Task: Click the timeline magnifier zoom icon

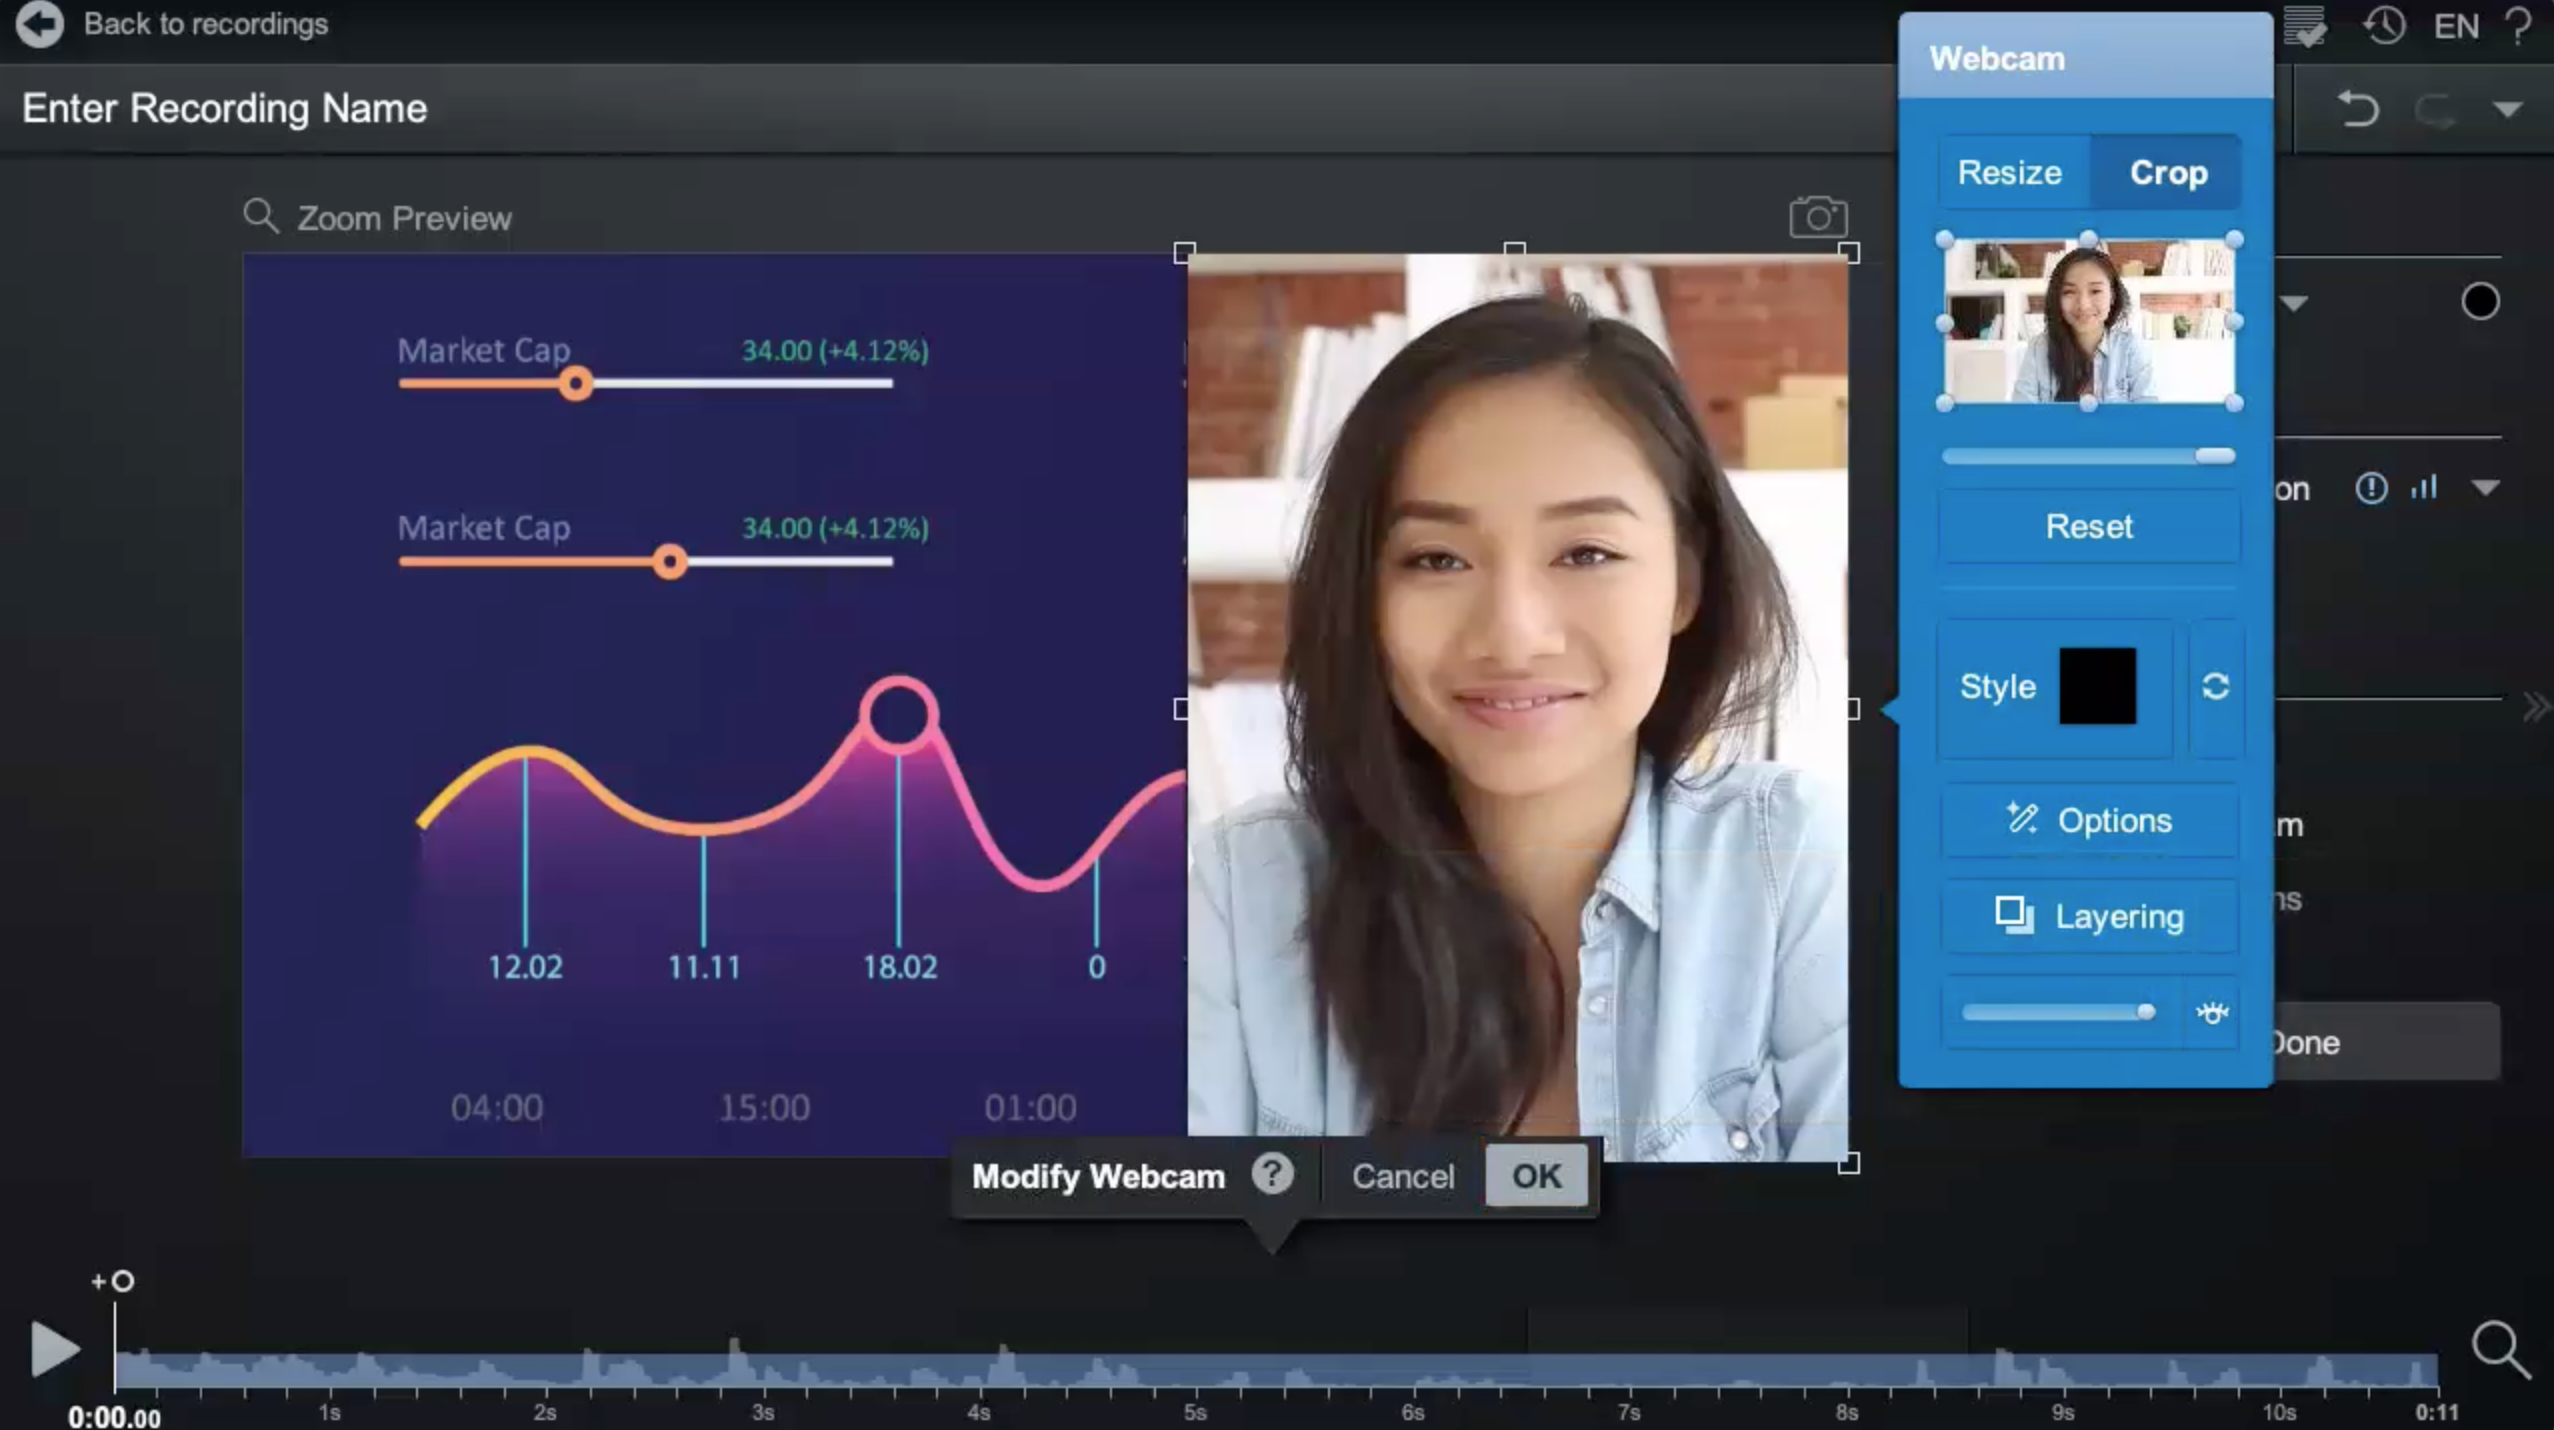Action: click(x=2500, y=1349)
